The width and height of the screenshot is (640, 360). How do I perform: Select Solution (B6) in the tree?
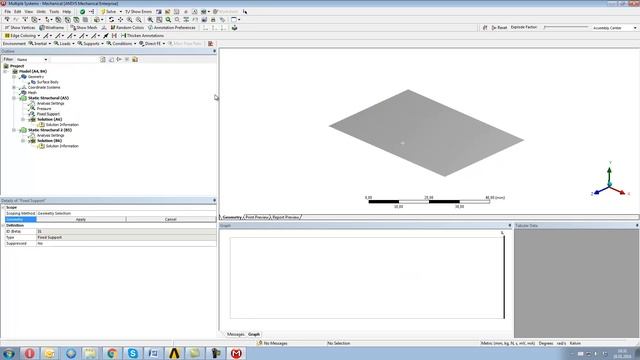49,140
